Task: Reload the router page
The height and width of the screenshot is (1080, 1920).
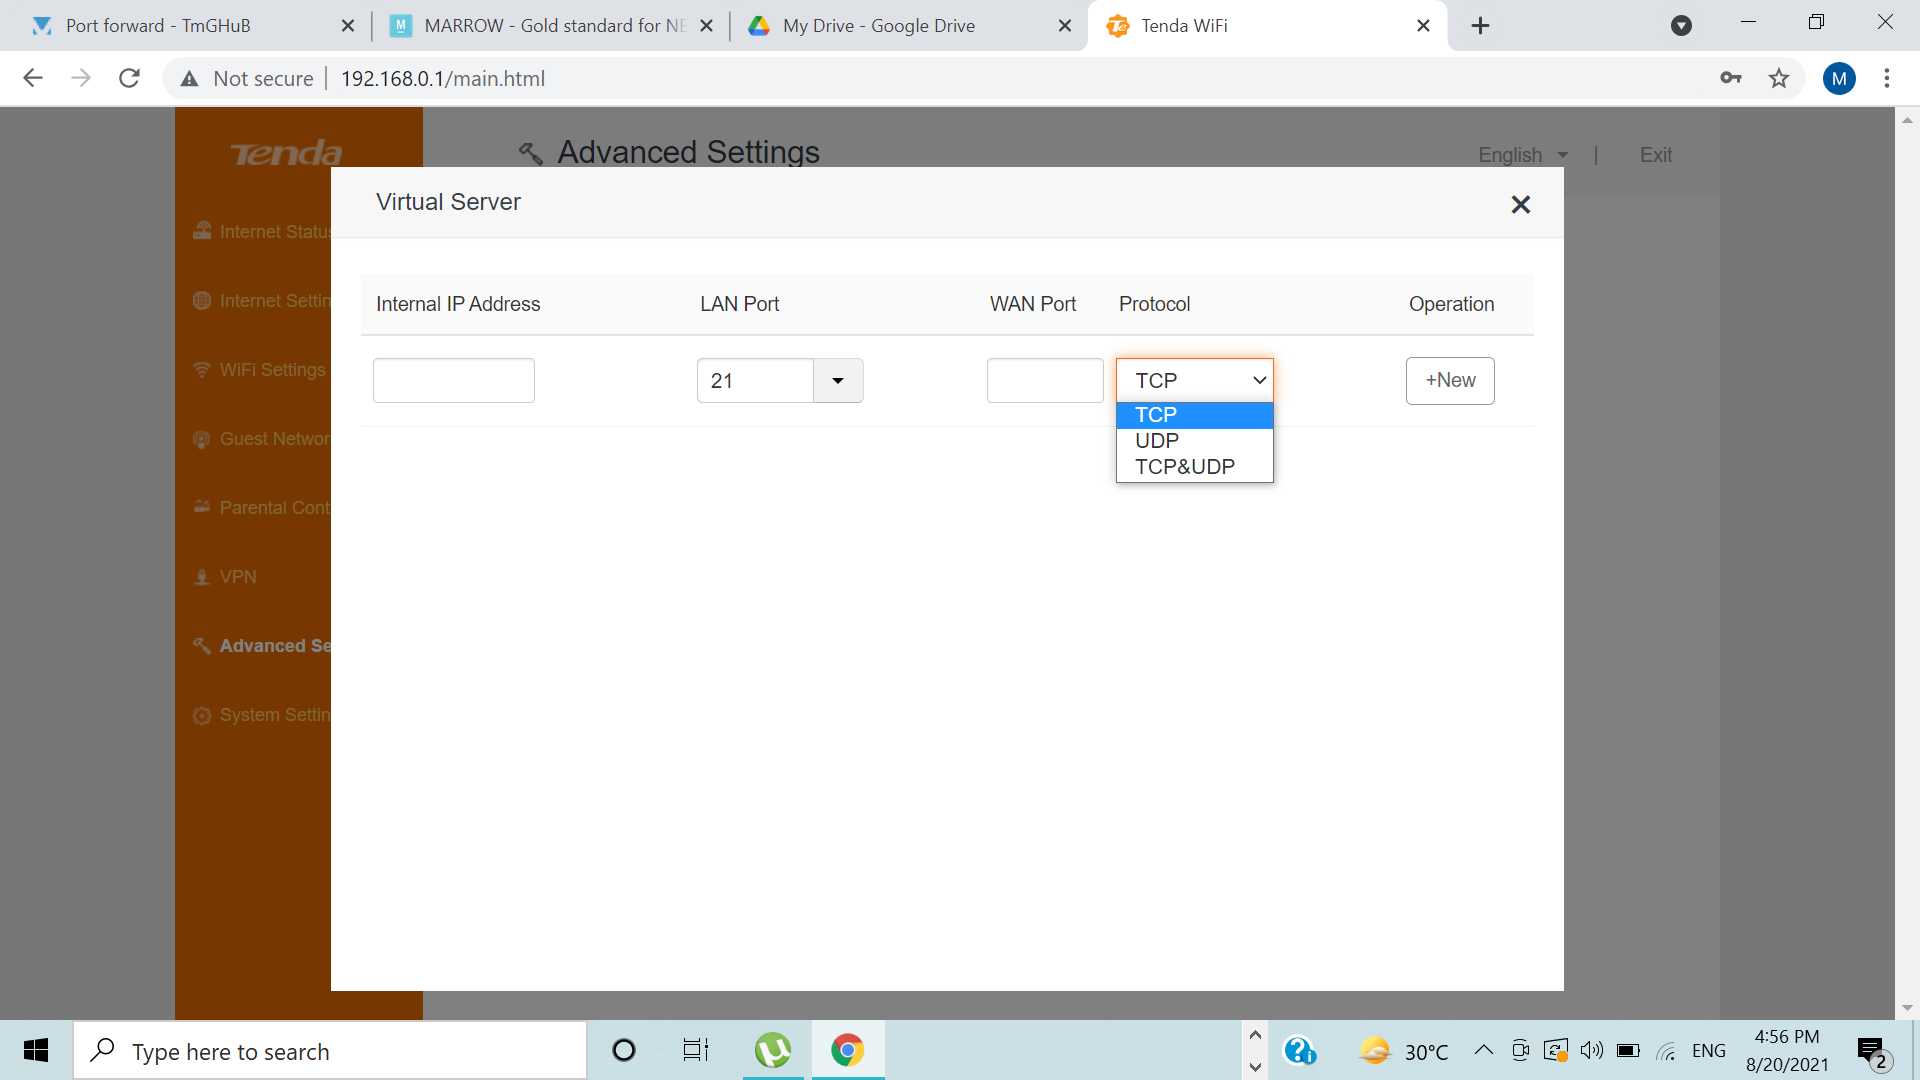Action: pos(129,78)
